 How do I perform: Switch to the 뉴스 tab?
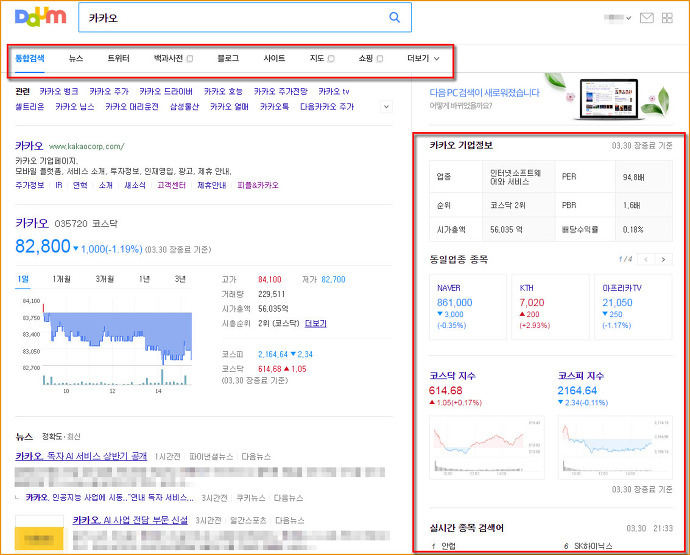click(x=76, y=58)
